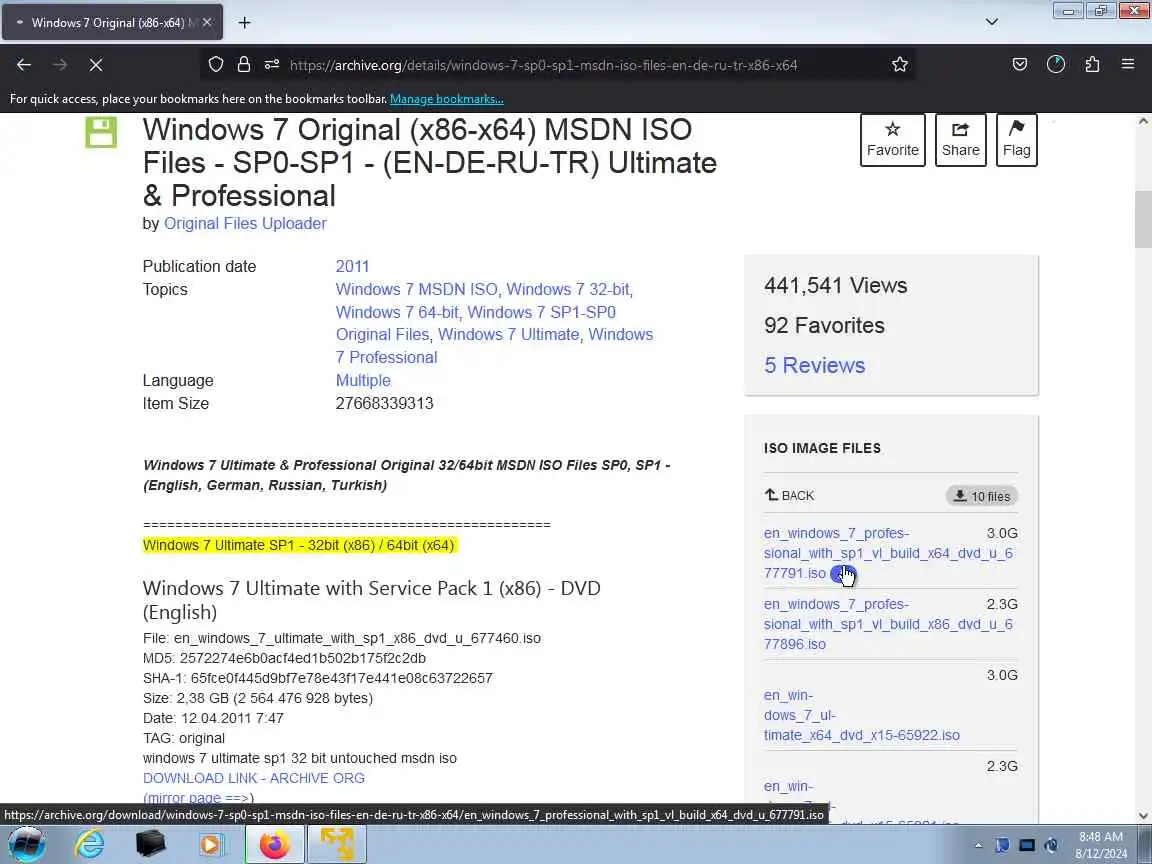
Task: Stop loading the page
Action: pos(96,65)
